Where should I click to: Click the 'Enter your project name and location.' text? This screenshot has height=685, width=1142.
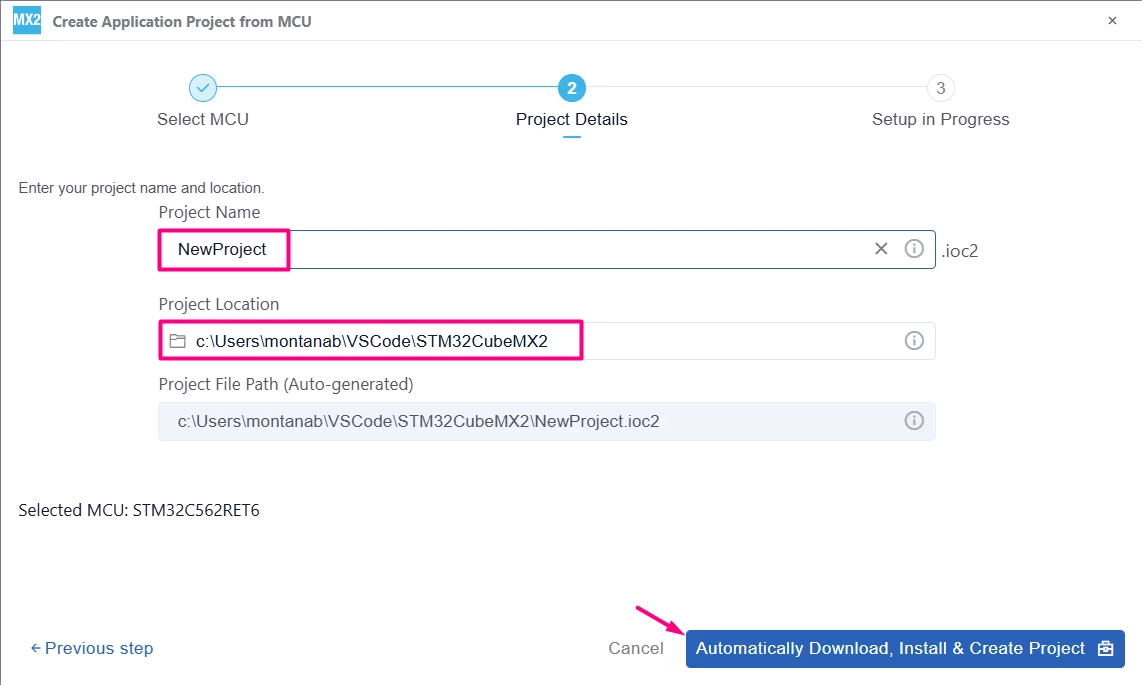click(141, 188)
